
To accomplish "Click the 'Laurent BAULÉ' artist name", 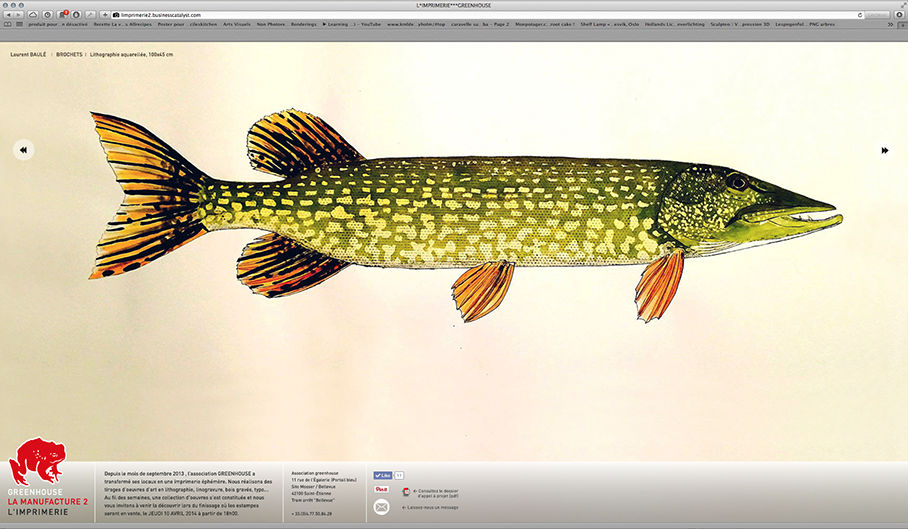I will 28,54.
